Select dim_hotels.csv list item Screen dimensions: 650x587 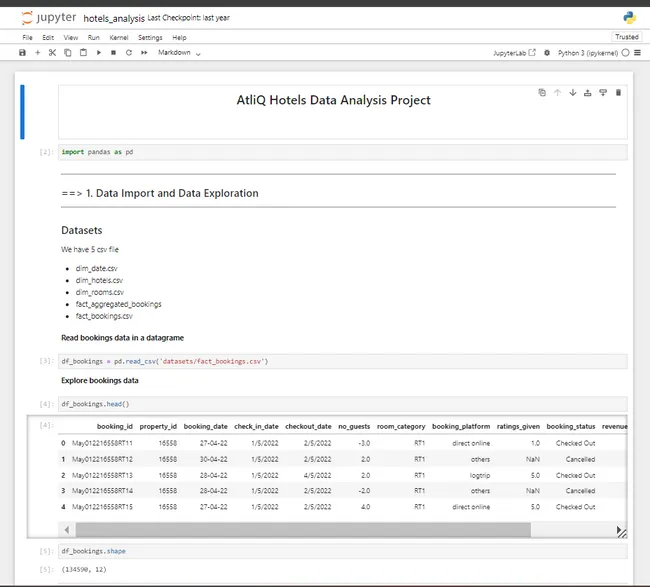pyautogui.click(x=99, y=280)
